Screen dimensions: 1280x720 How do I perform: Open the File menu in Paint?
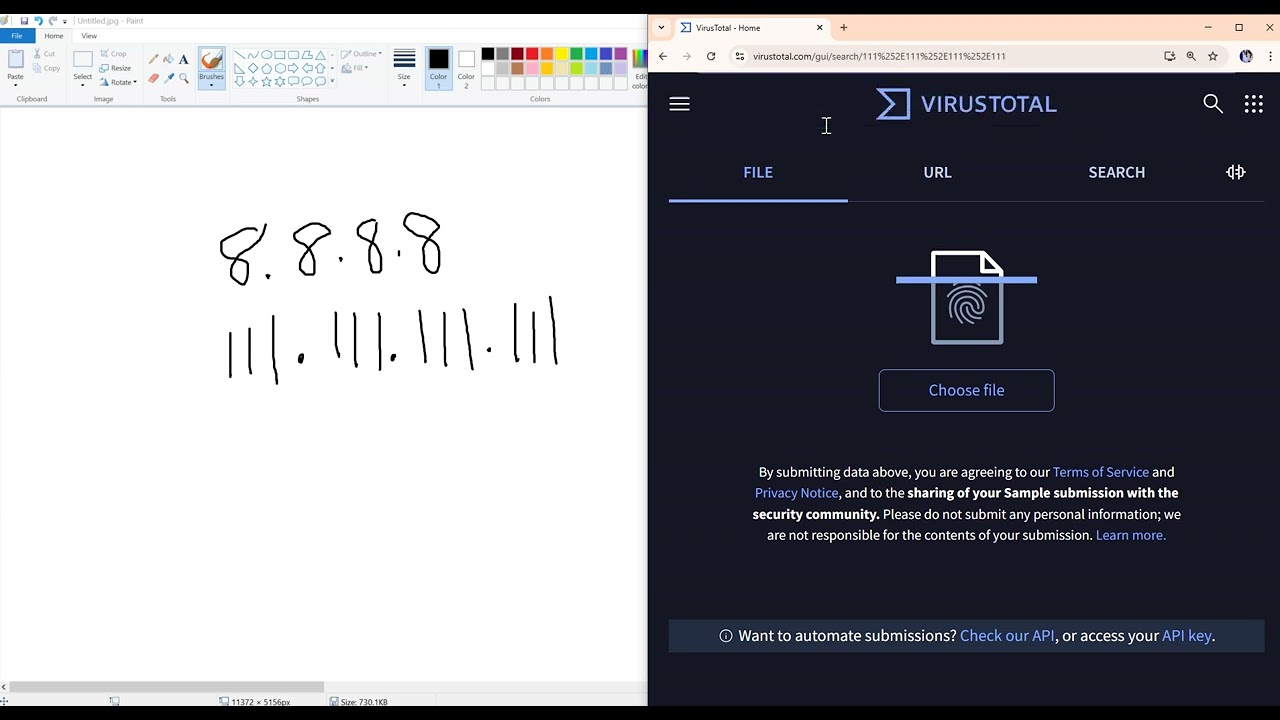[x=17, y=36]
